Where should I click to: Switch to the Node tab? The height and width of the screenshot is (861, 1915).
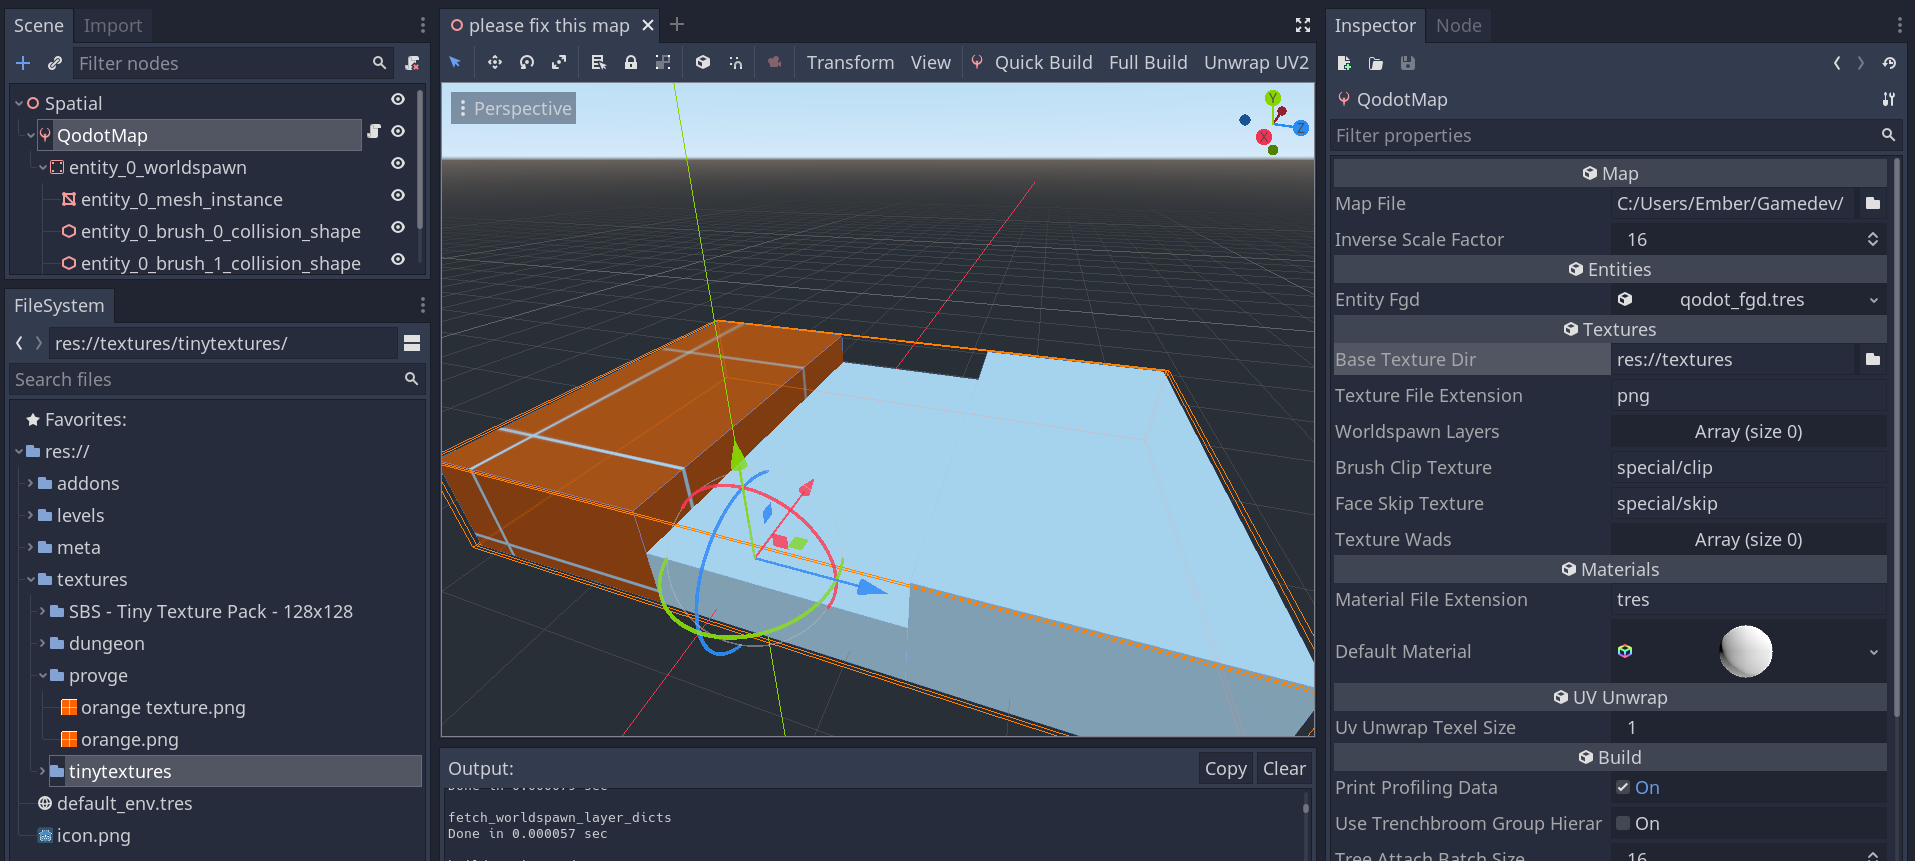point(1459,25)
